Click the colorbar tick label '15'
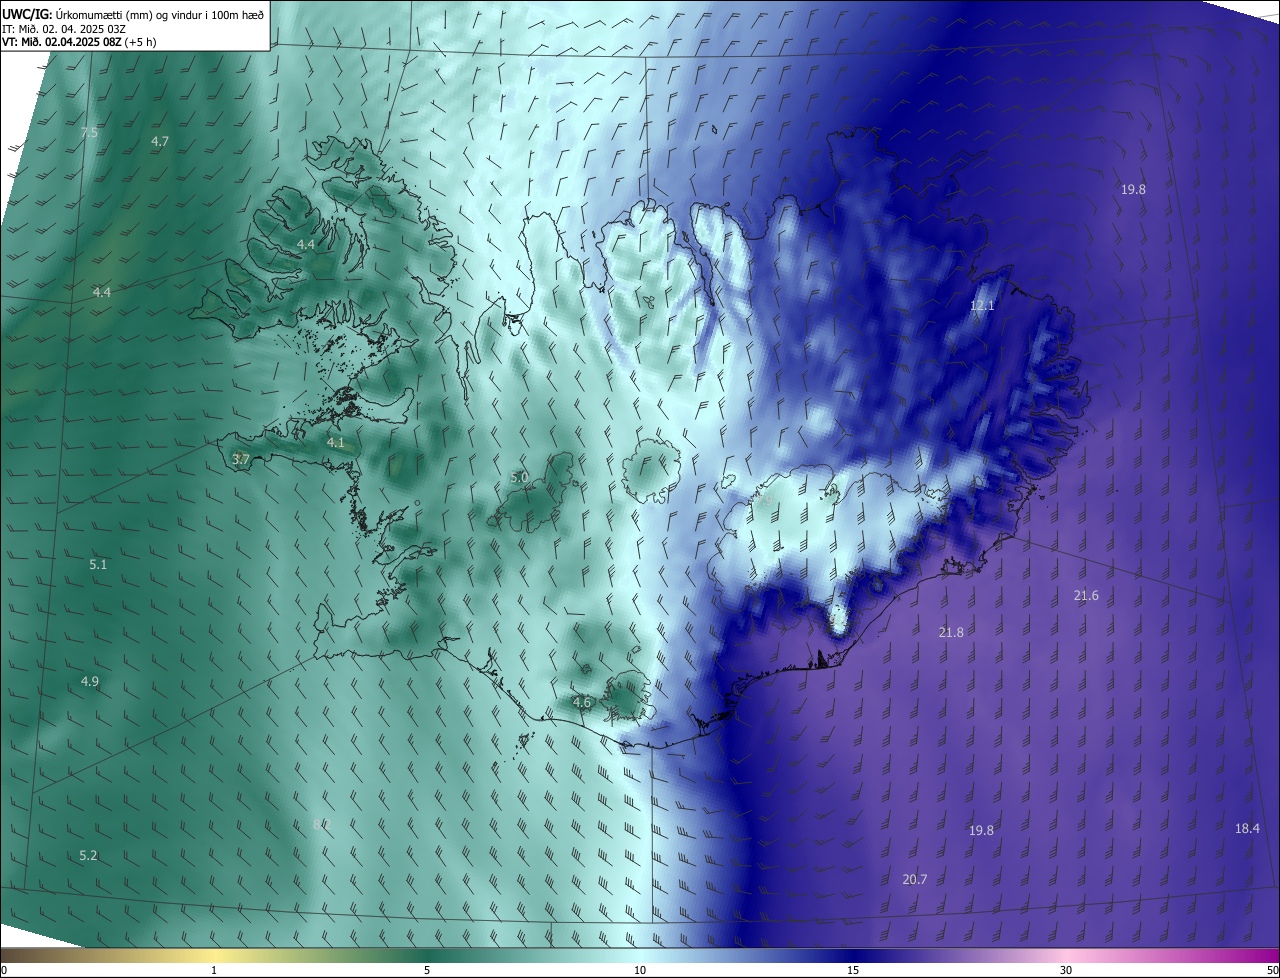The image size is (1280, 978). (x=853, y=970)
